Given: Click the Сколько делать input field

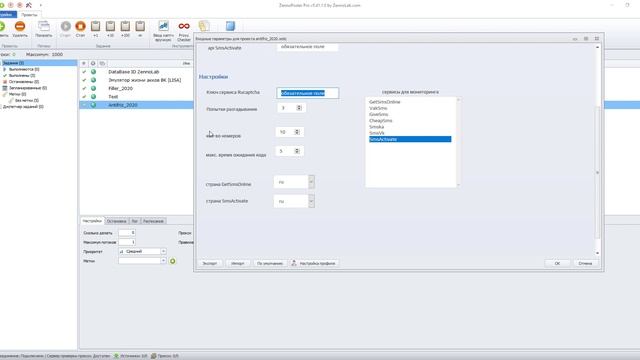Looking at the screenshot, I should click(x=127, y=233).
